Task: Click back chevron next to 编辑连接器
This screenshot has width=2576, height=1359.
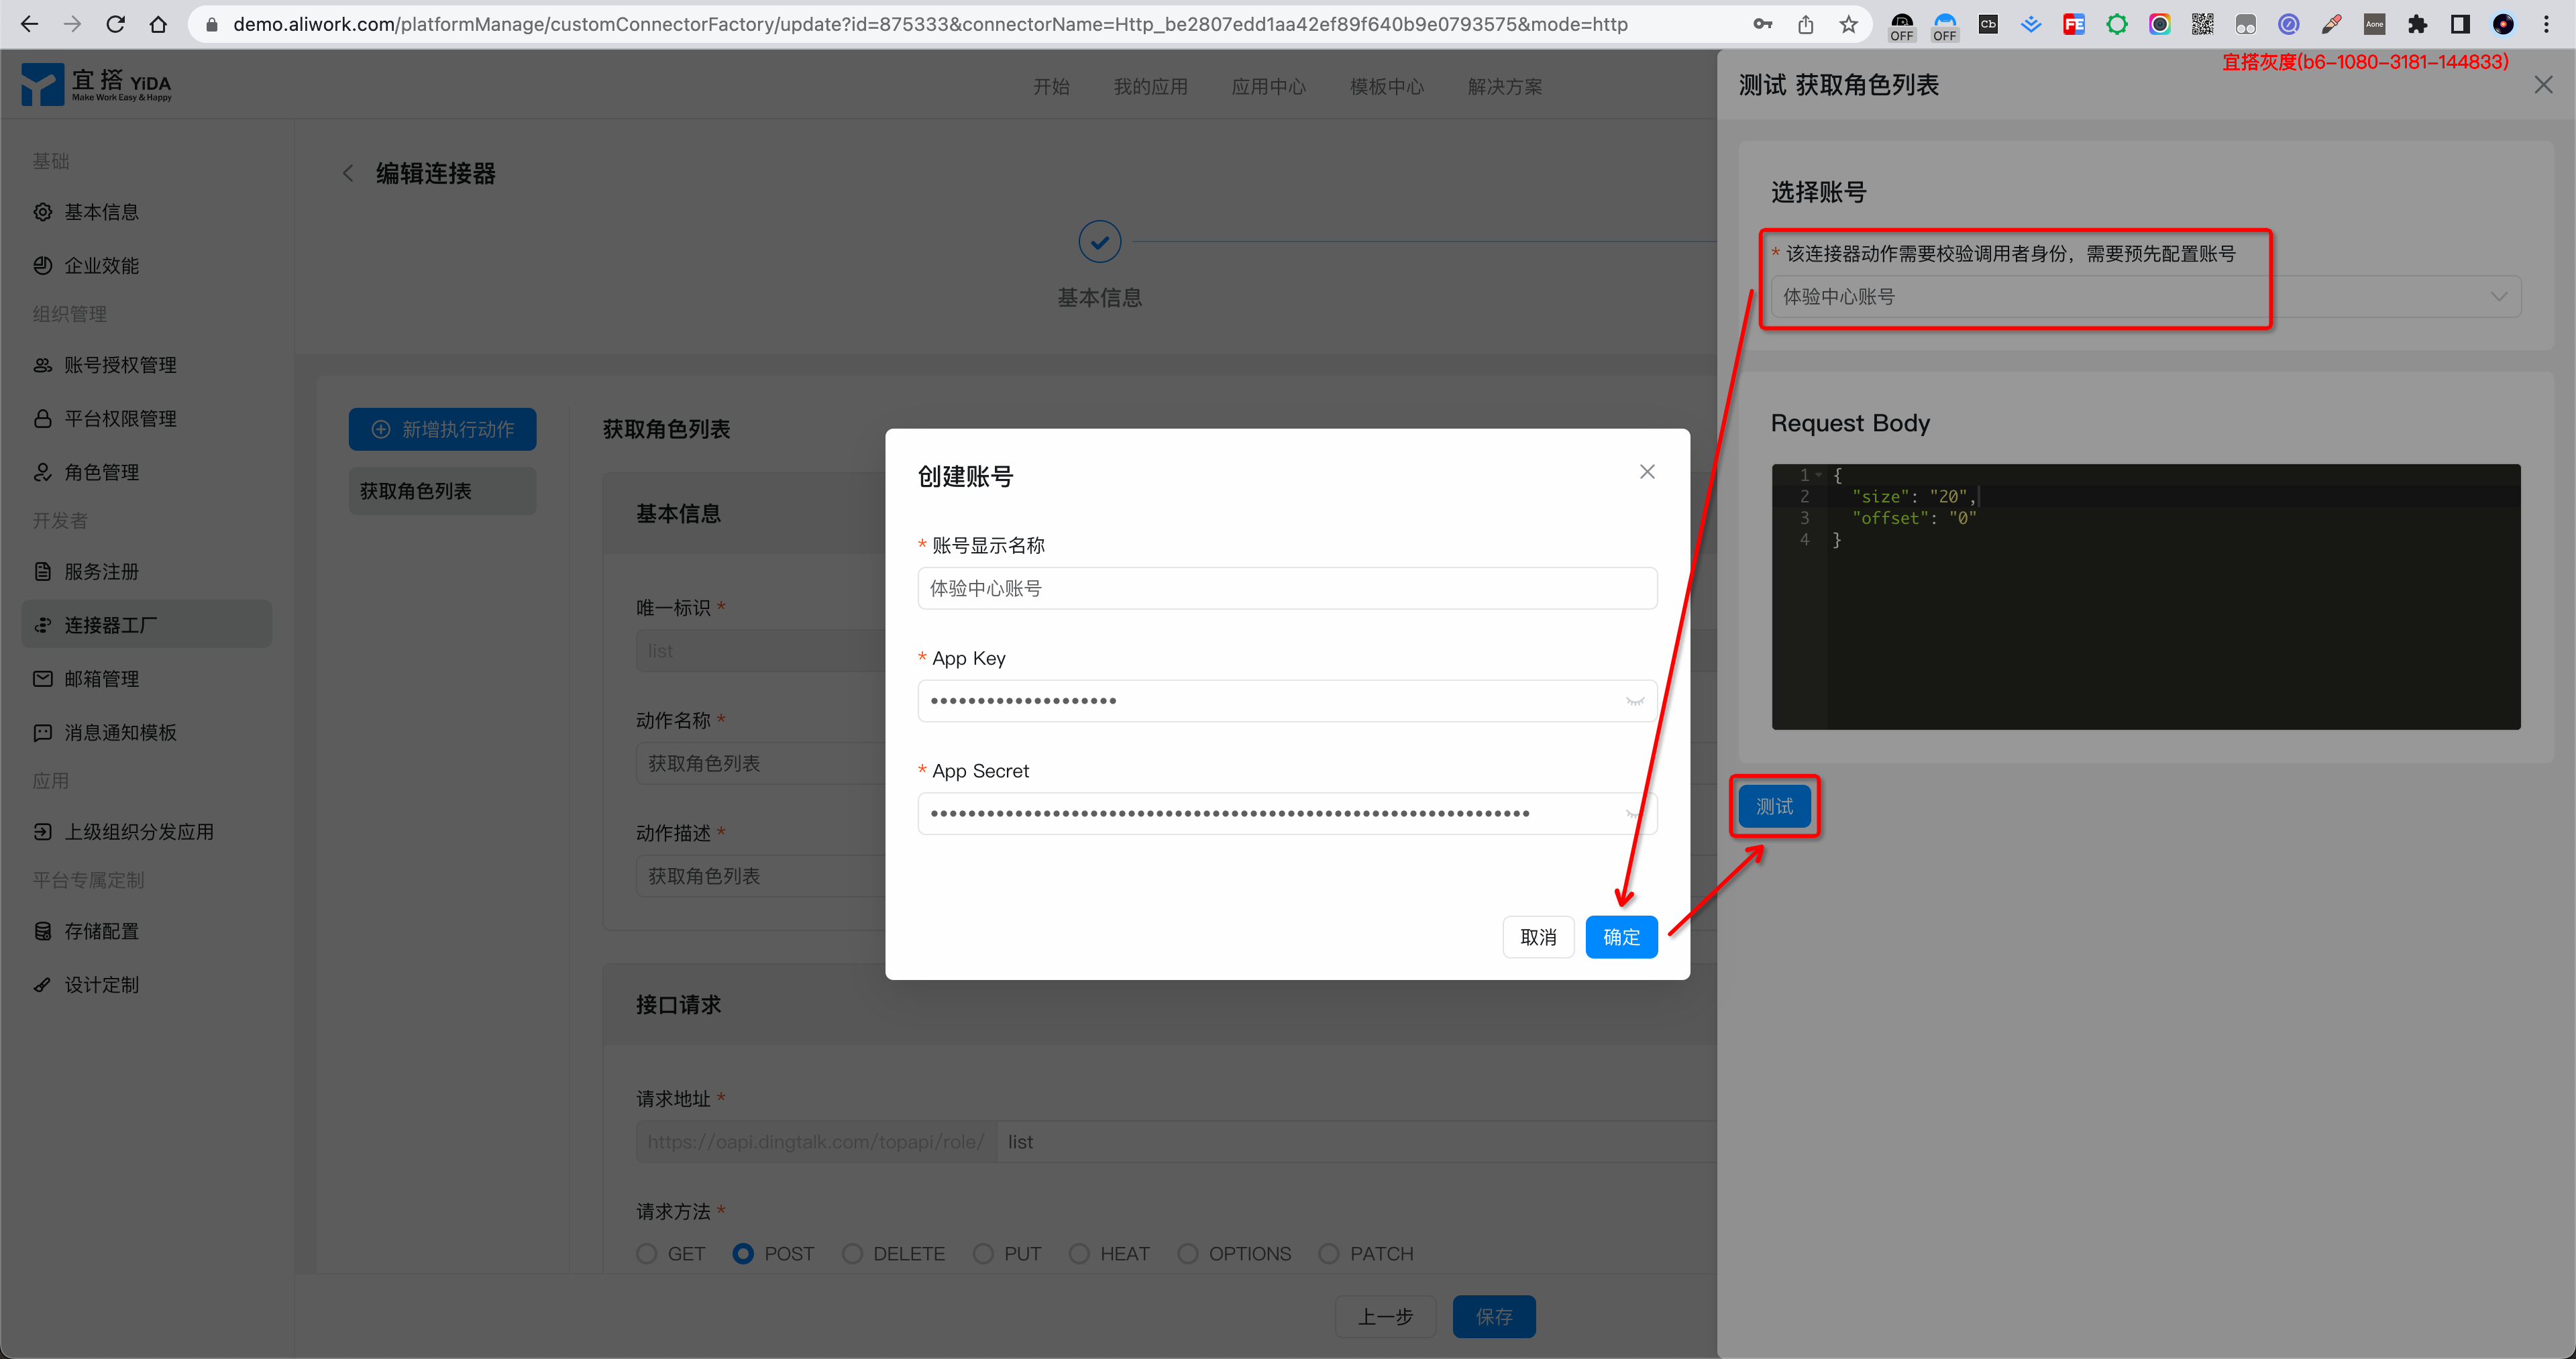Action: tap(348, 173)
